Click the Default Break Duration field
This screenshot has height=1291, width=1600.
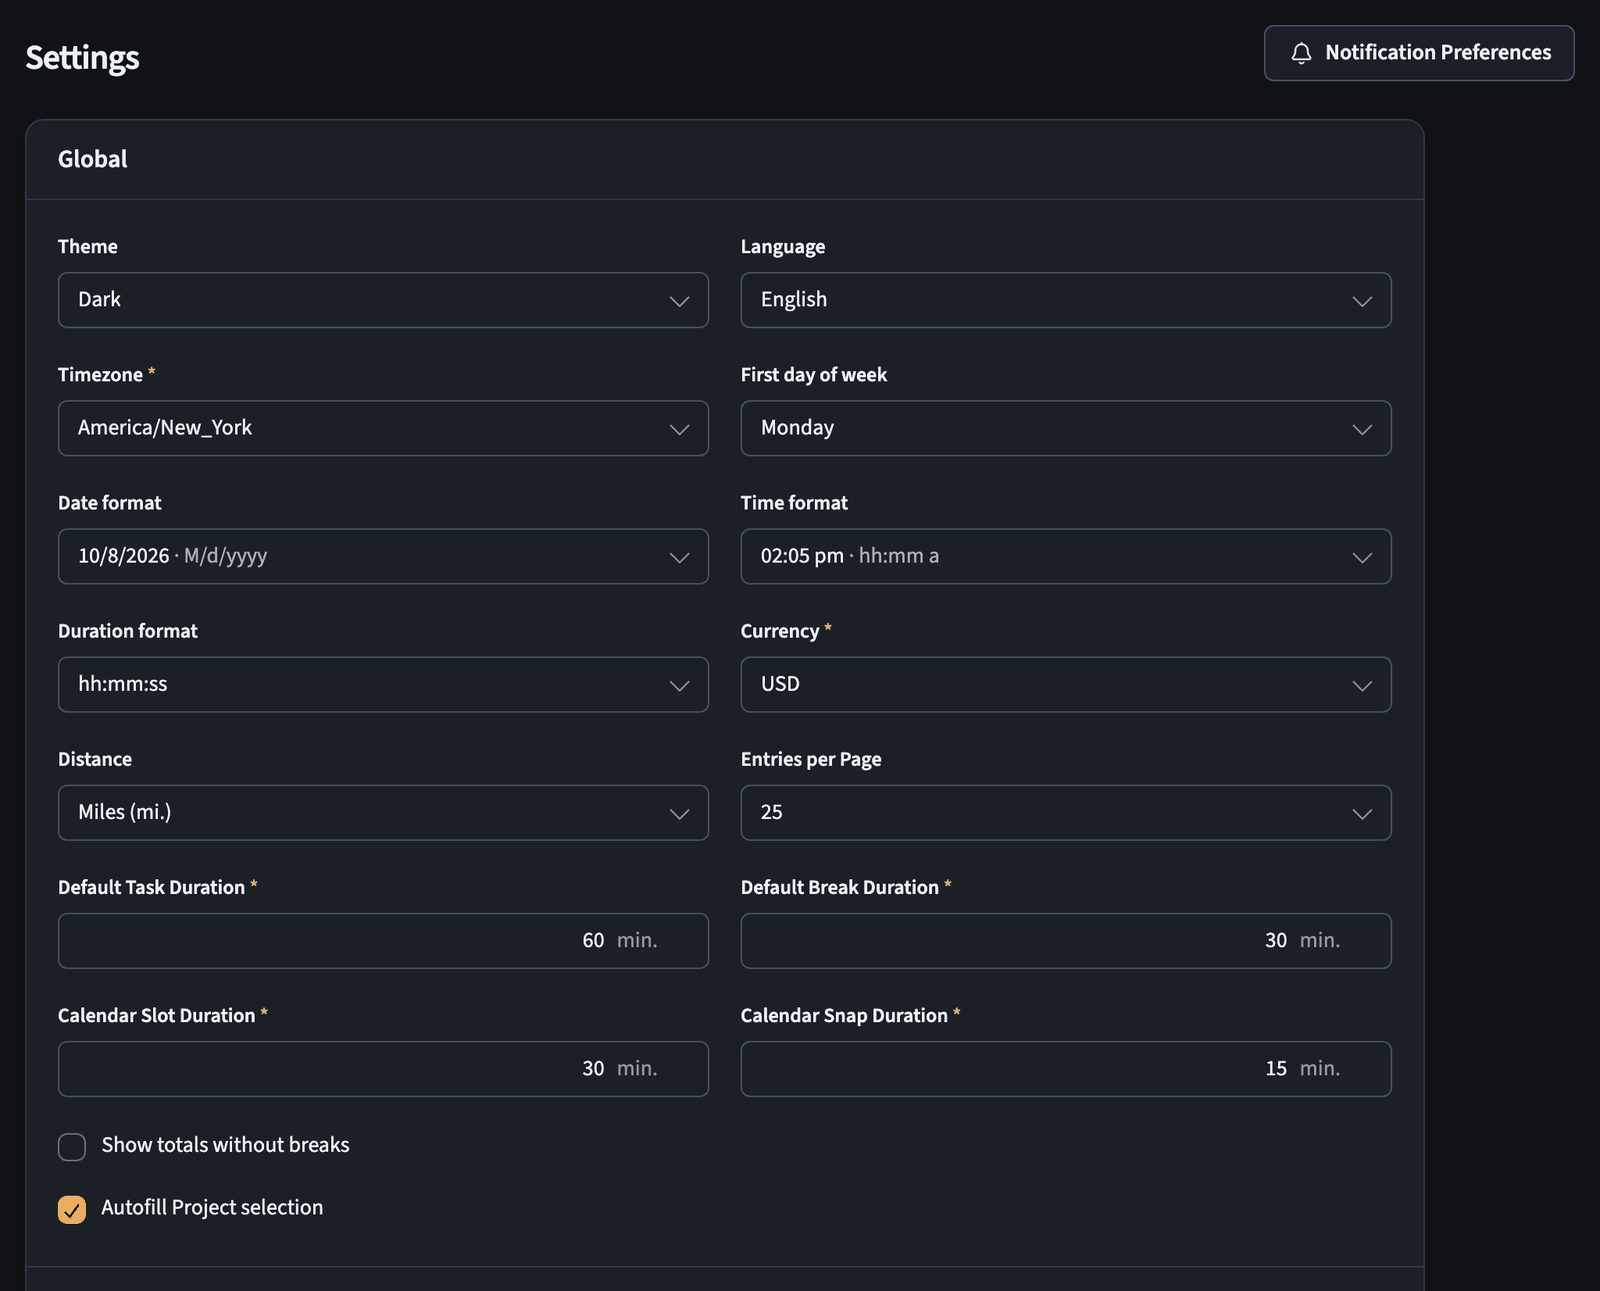(1066, 940)
